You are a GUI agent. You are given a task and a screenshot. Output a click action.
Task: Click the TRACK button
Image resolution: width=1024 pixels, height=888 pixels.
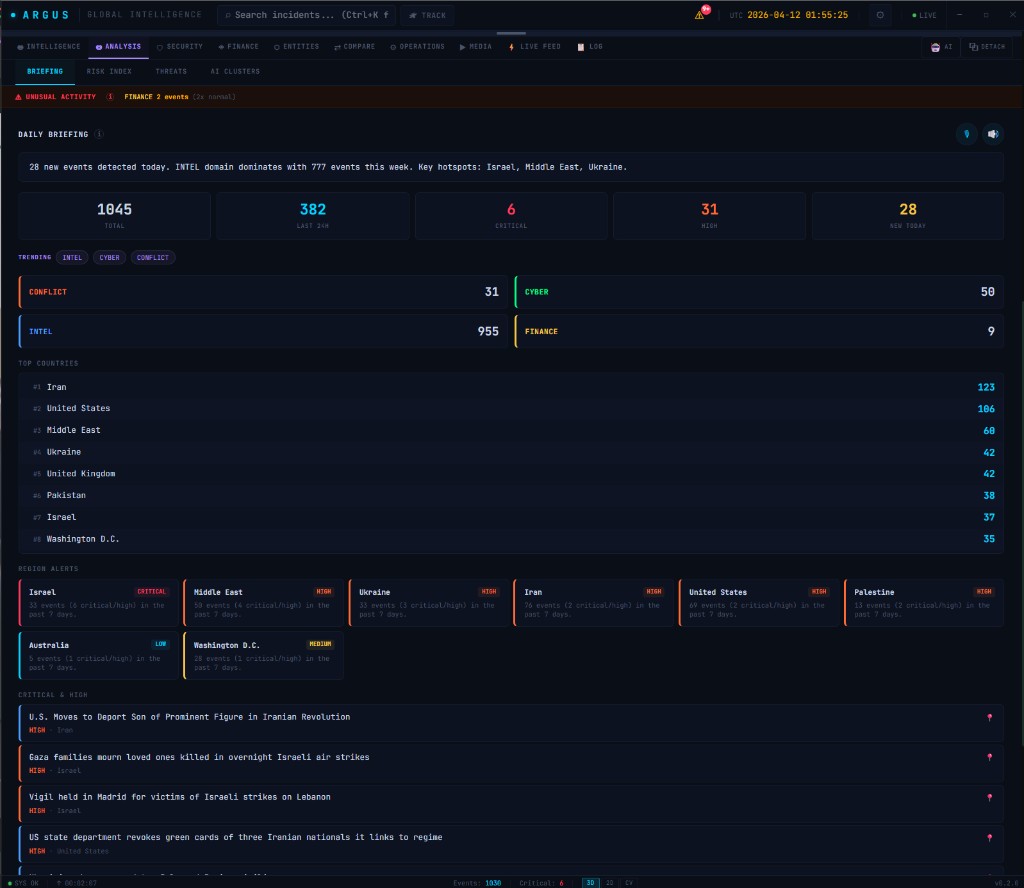click(x=428, y=15)
